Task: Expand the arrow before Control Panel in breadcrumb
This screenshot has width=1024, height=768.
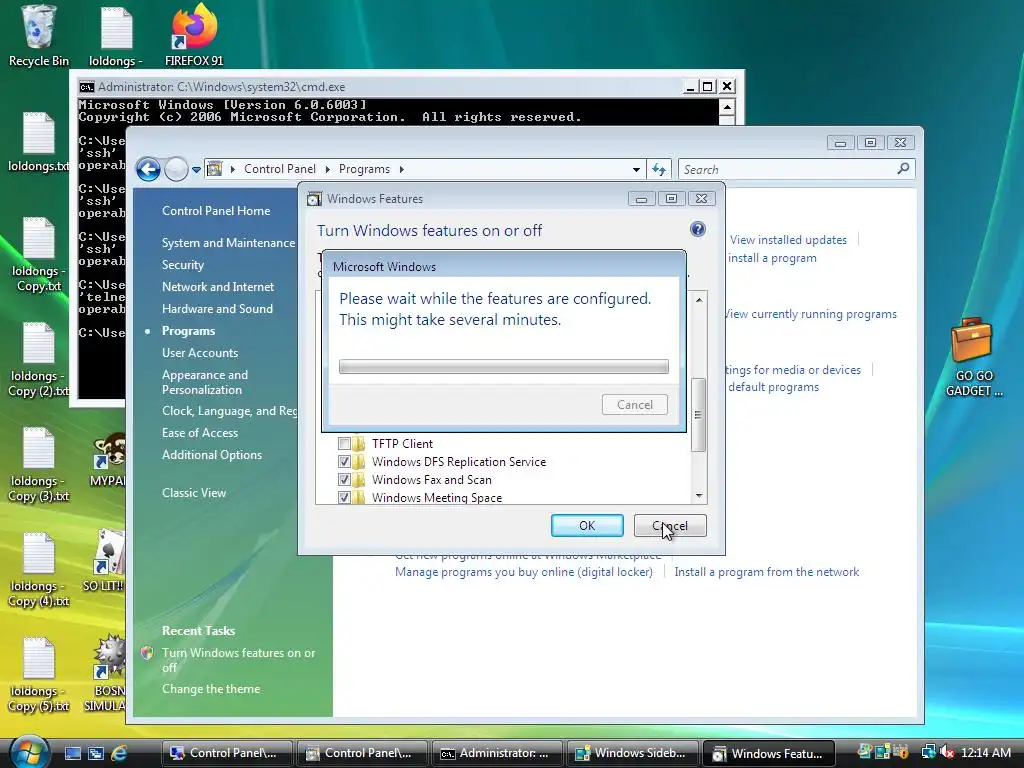Action: coord(232,169)
